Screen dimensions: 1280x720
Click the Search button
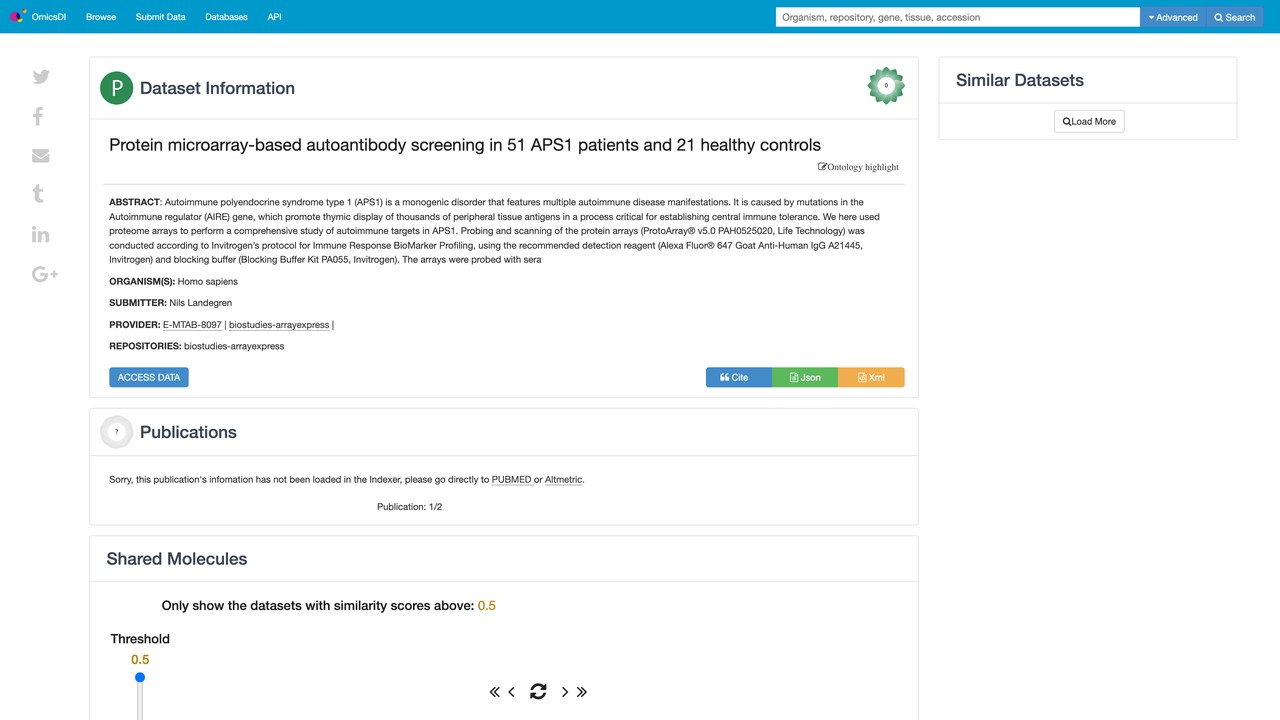[1235, 17]
